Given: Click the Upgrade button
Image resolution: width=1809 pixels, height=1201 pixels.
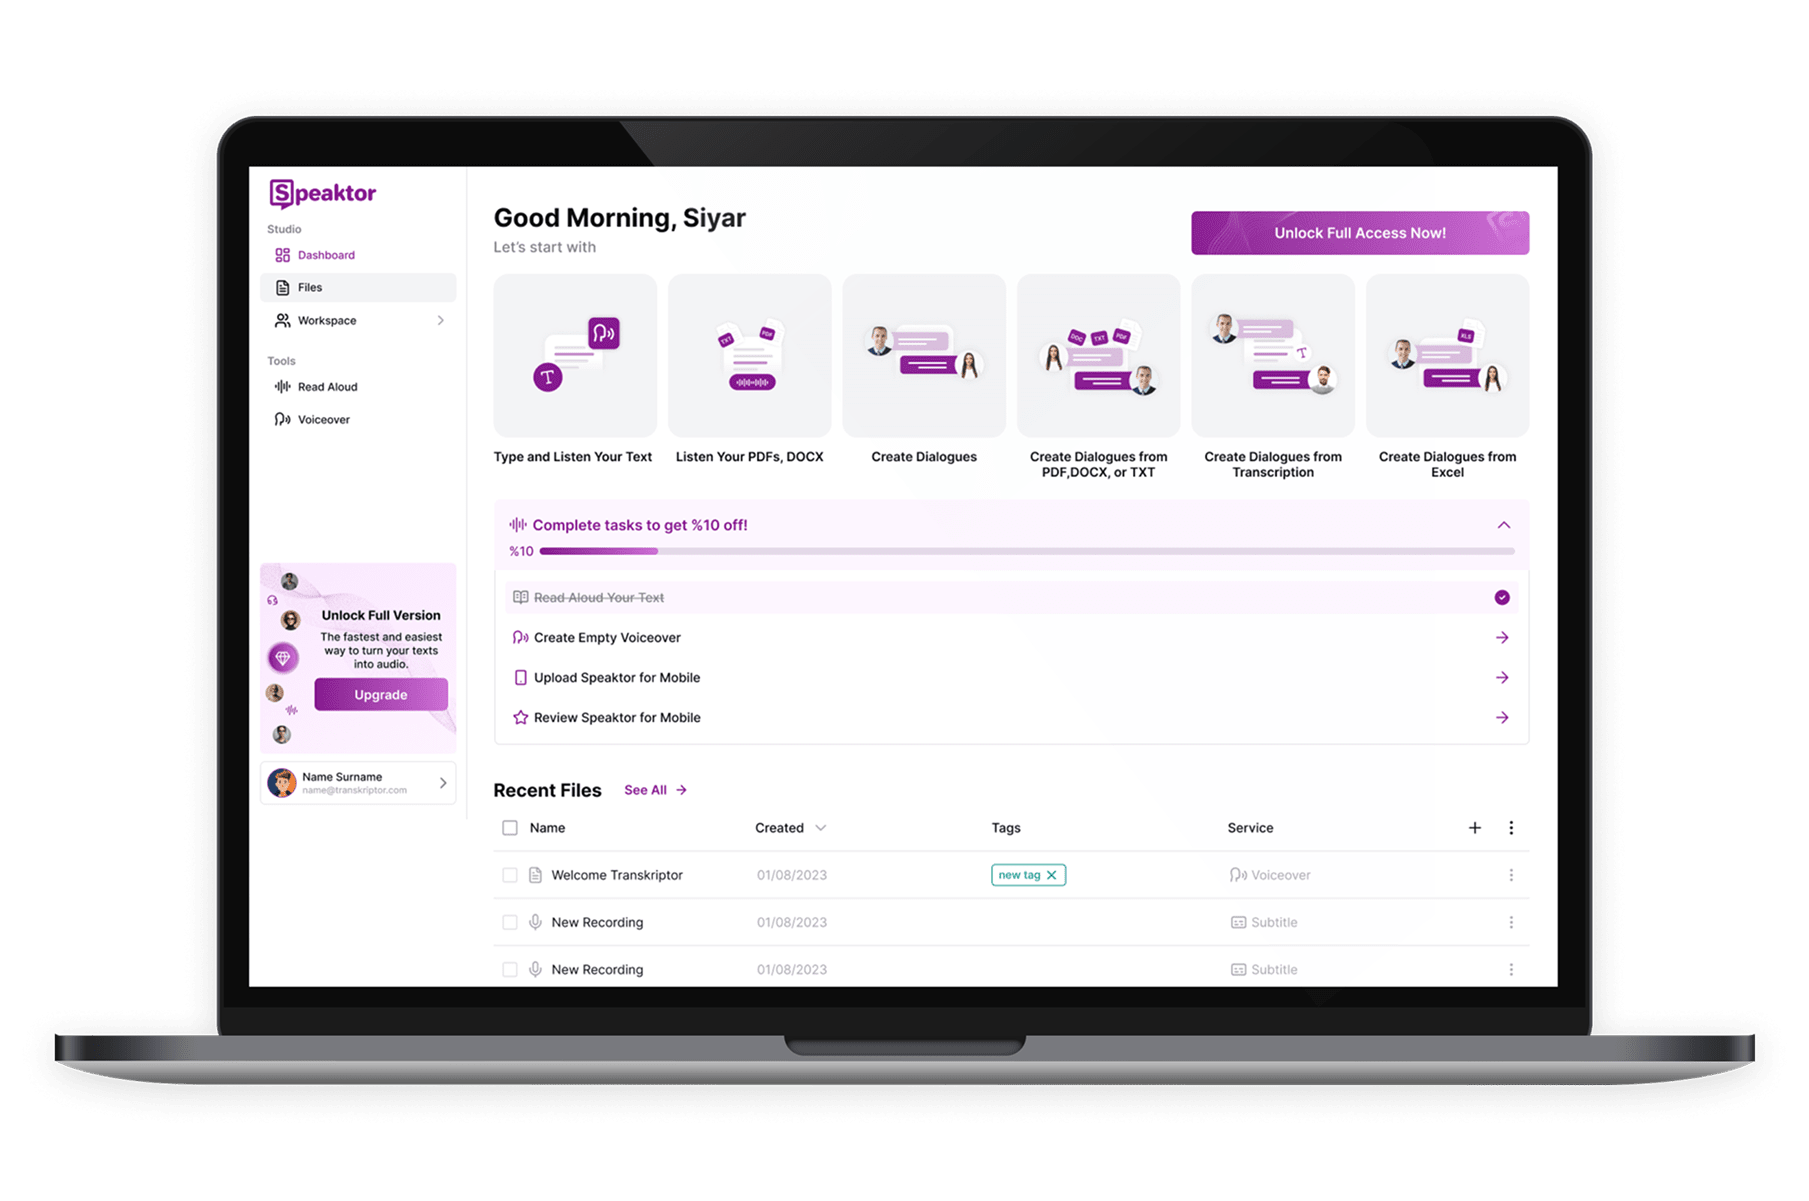Looking at the screenshot, I should point(380,695).
